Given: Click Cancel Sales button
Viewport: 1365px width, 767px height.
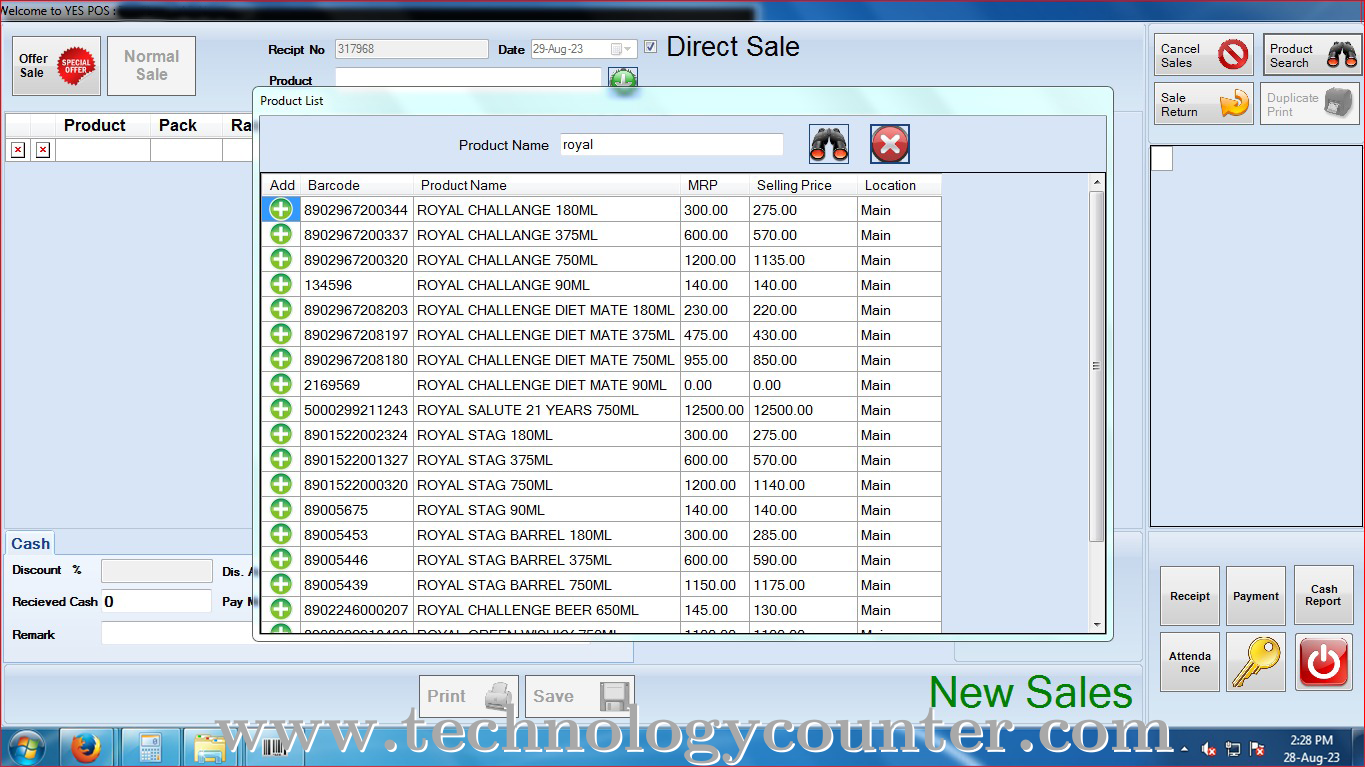Looking at the screenshot, I should pos(1204,55).
